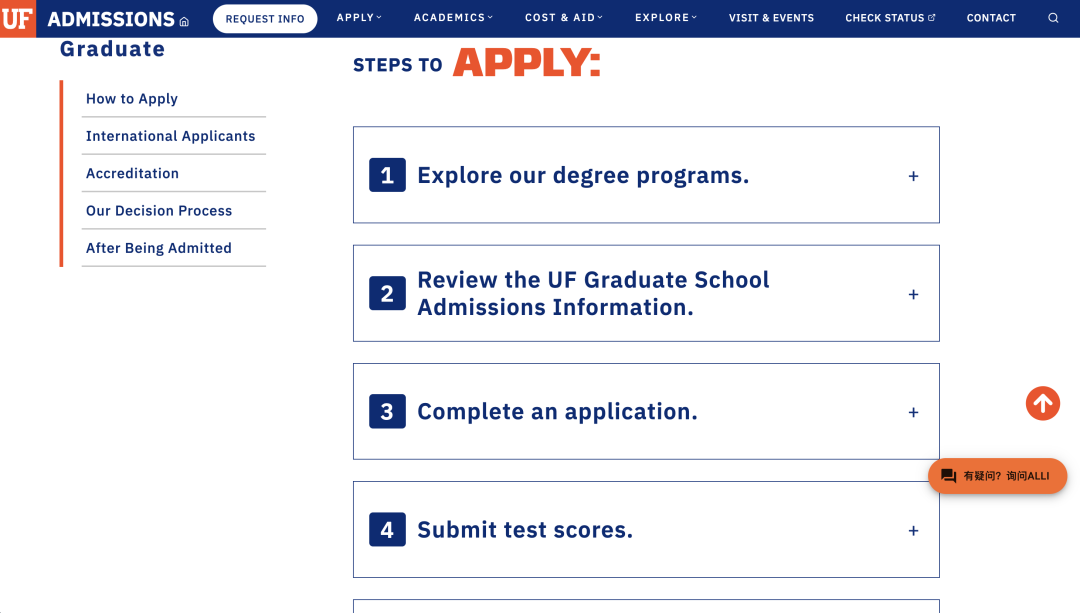The height and width of the screenshot is (613, 1080).
Task: Open the Apply dropdown menu
Action: (x=359, y=18)
